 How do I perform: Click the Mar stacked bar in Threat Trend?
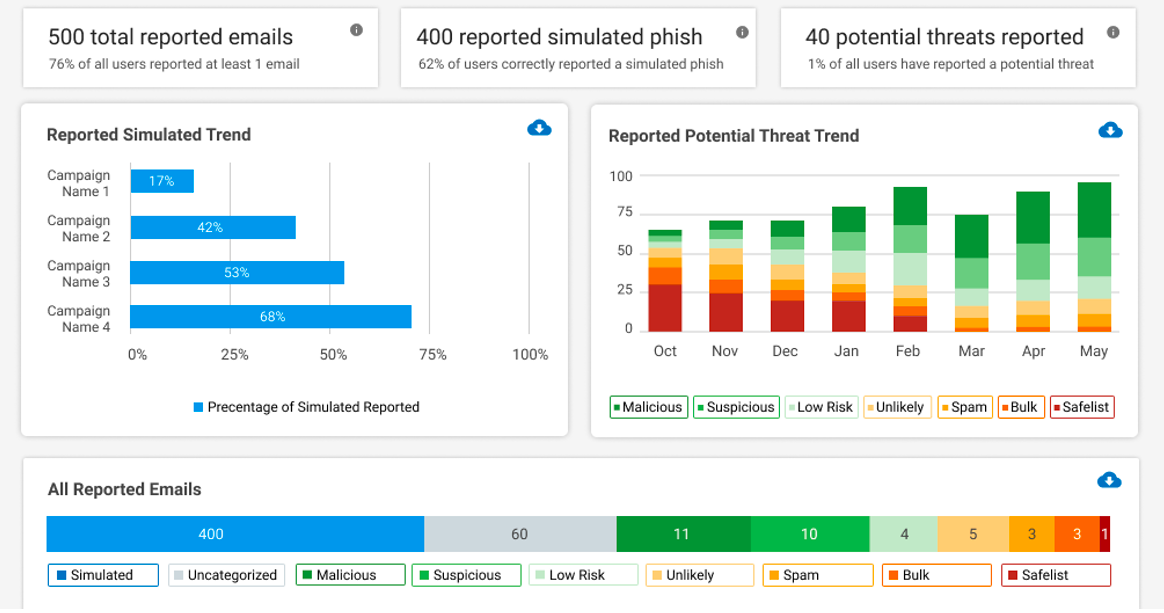972,273
